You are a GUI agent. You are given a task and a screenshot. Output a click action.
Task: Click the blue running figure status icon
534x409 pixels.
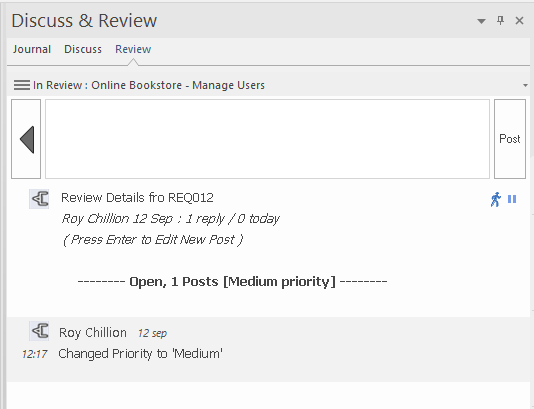point(496,199)
